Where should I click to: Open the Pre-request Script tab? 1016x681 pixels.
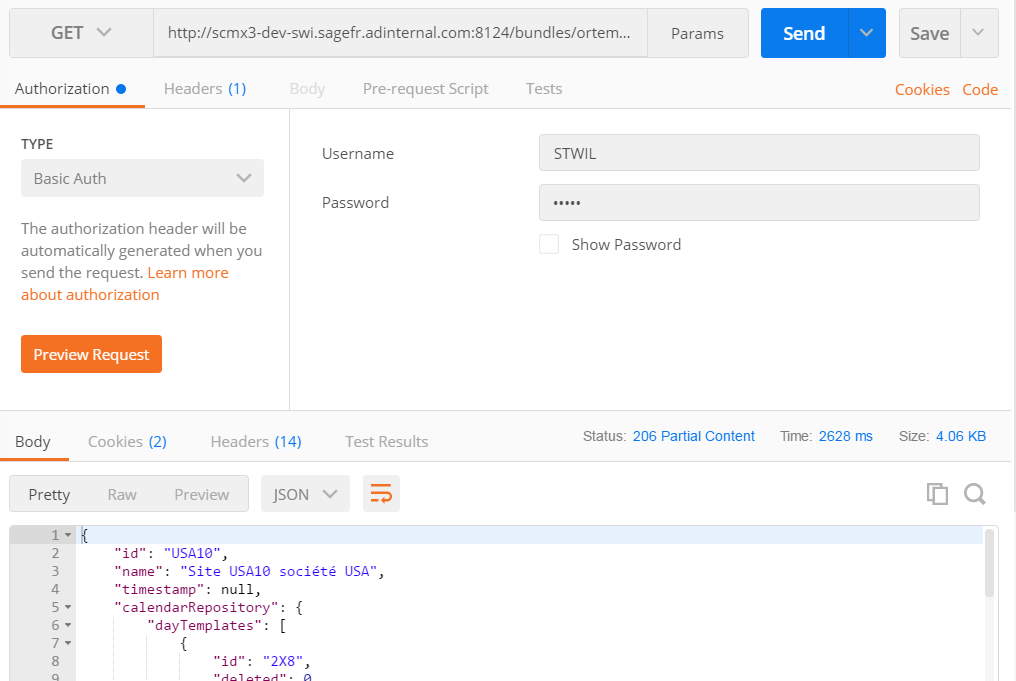tap(425, 89)
